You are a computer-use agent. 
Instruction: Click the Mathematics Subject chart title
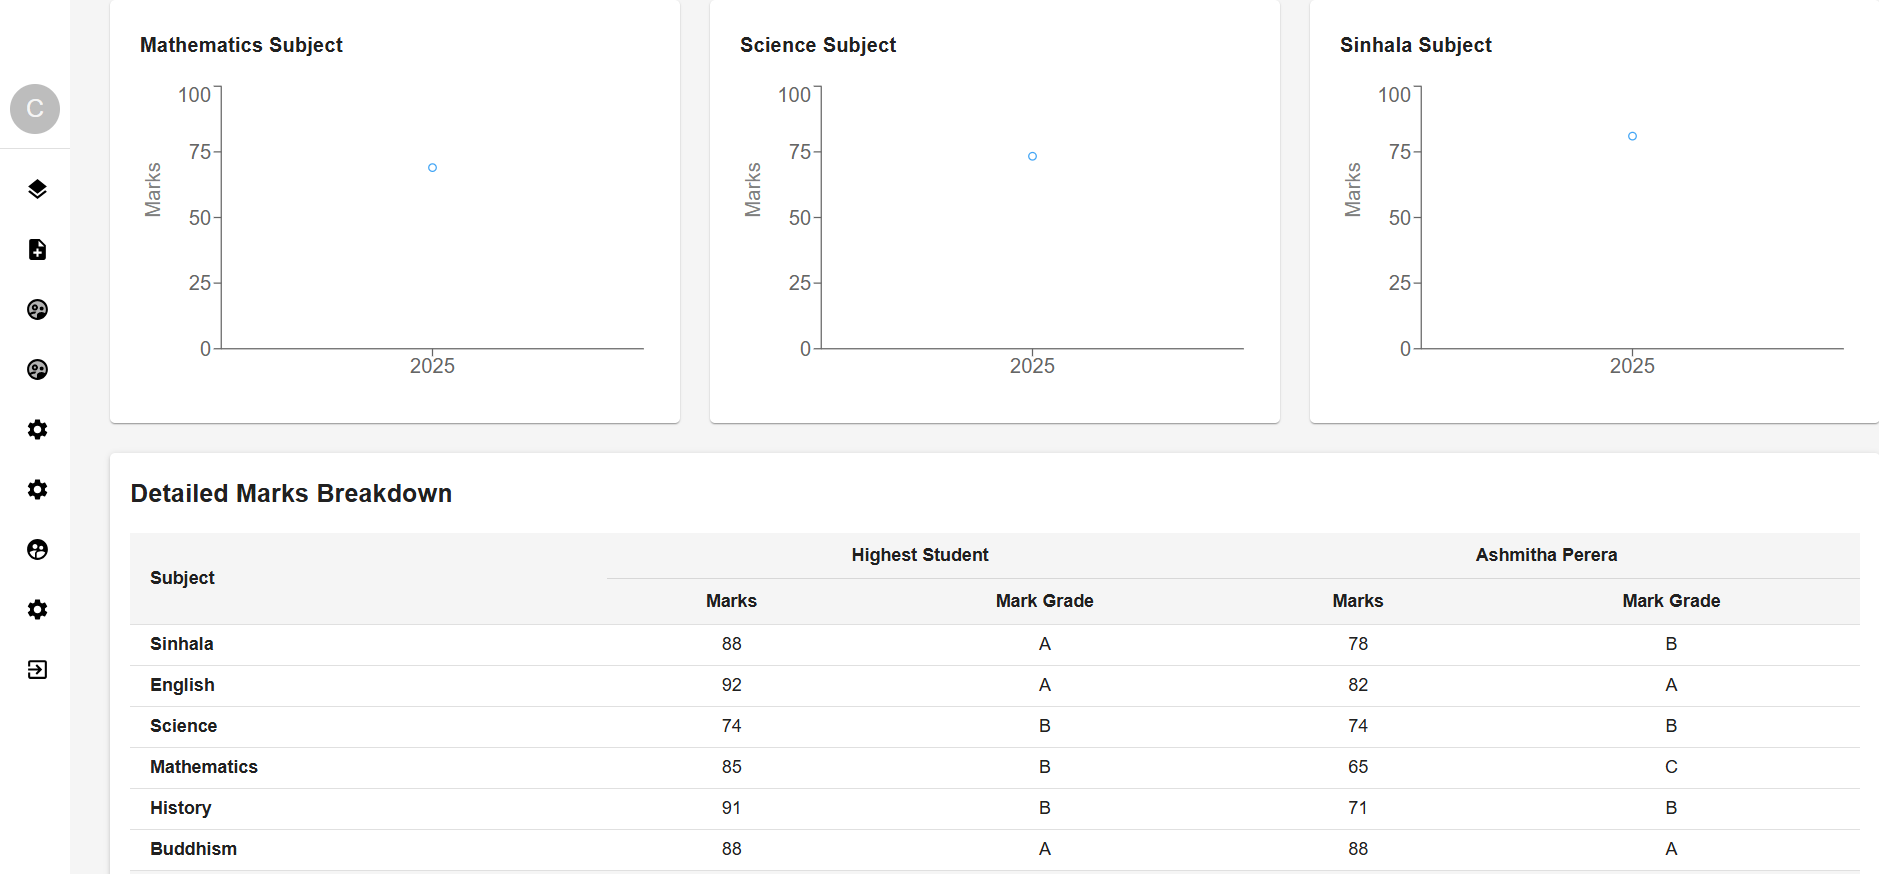241,45
